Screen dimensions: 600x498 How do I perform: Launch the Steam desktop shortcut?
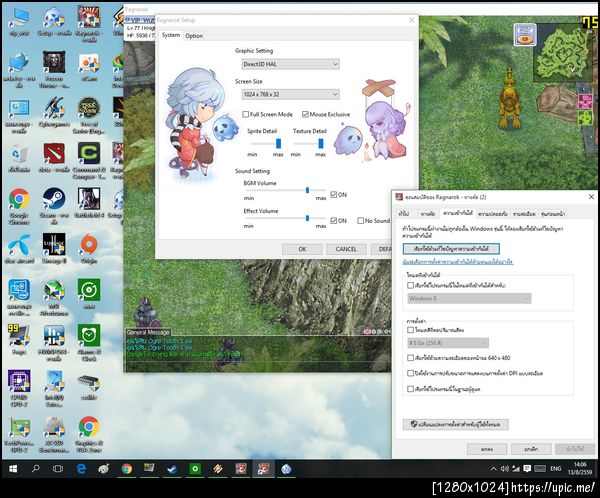pyautogui.click(x=54, y=205)
